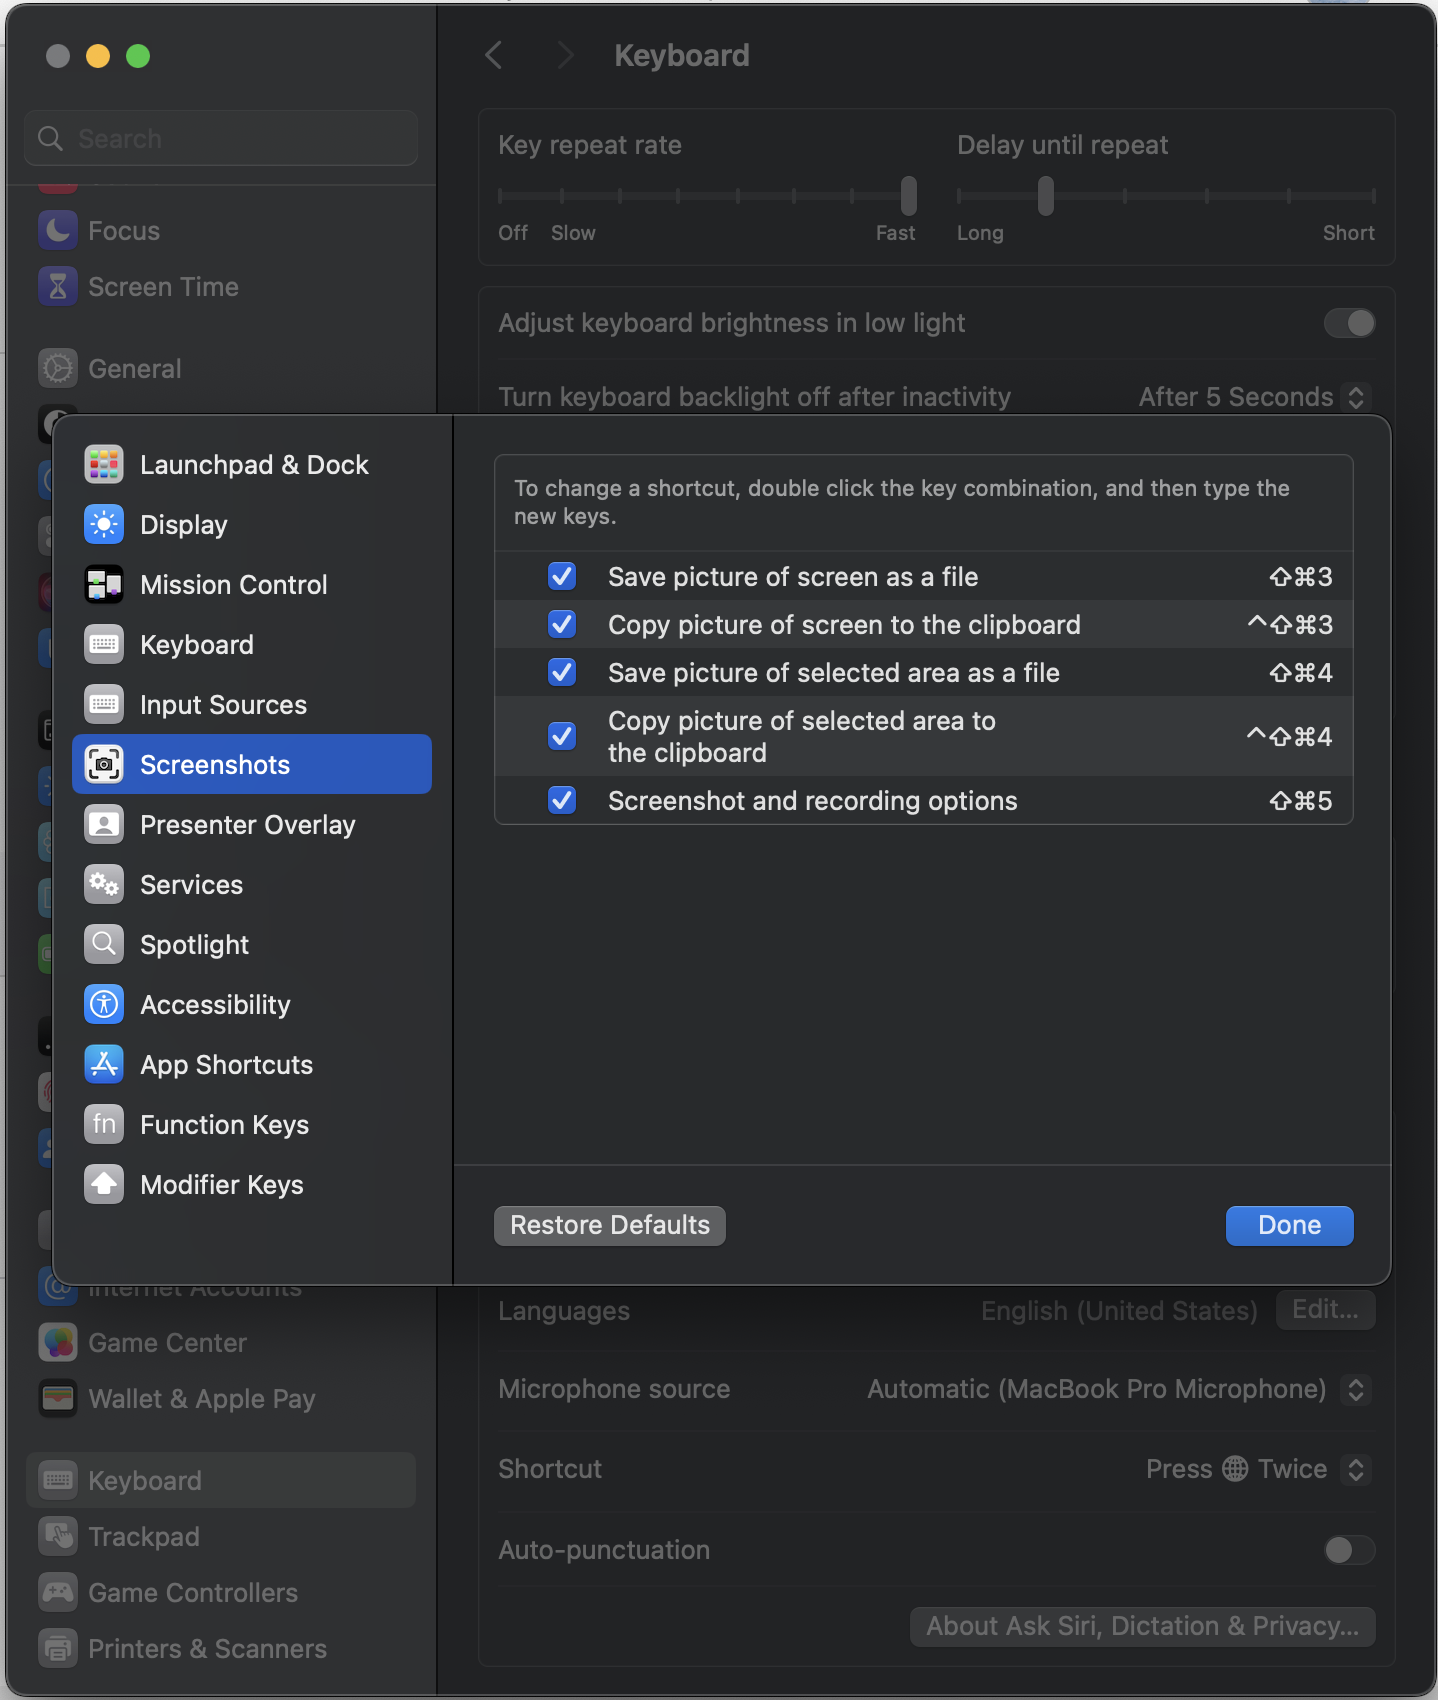
Task: Click the Launchpad & Dock icon
Action: point(104,465)
